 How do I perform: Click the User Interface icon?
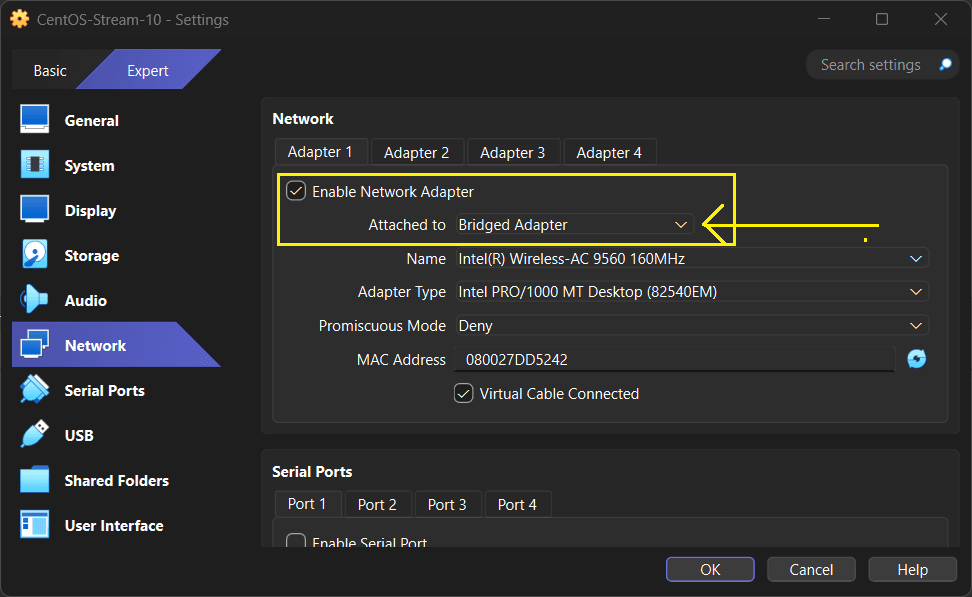35,525
